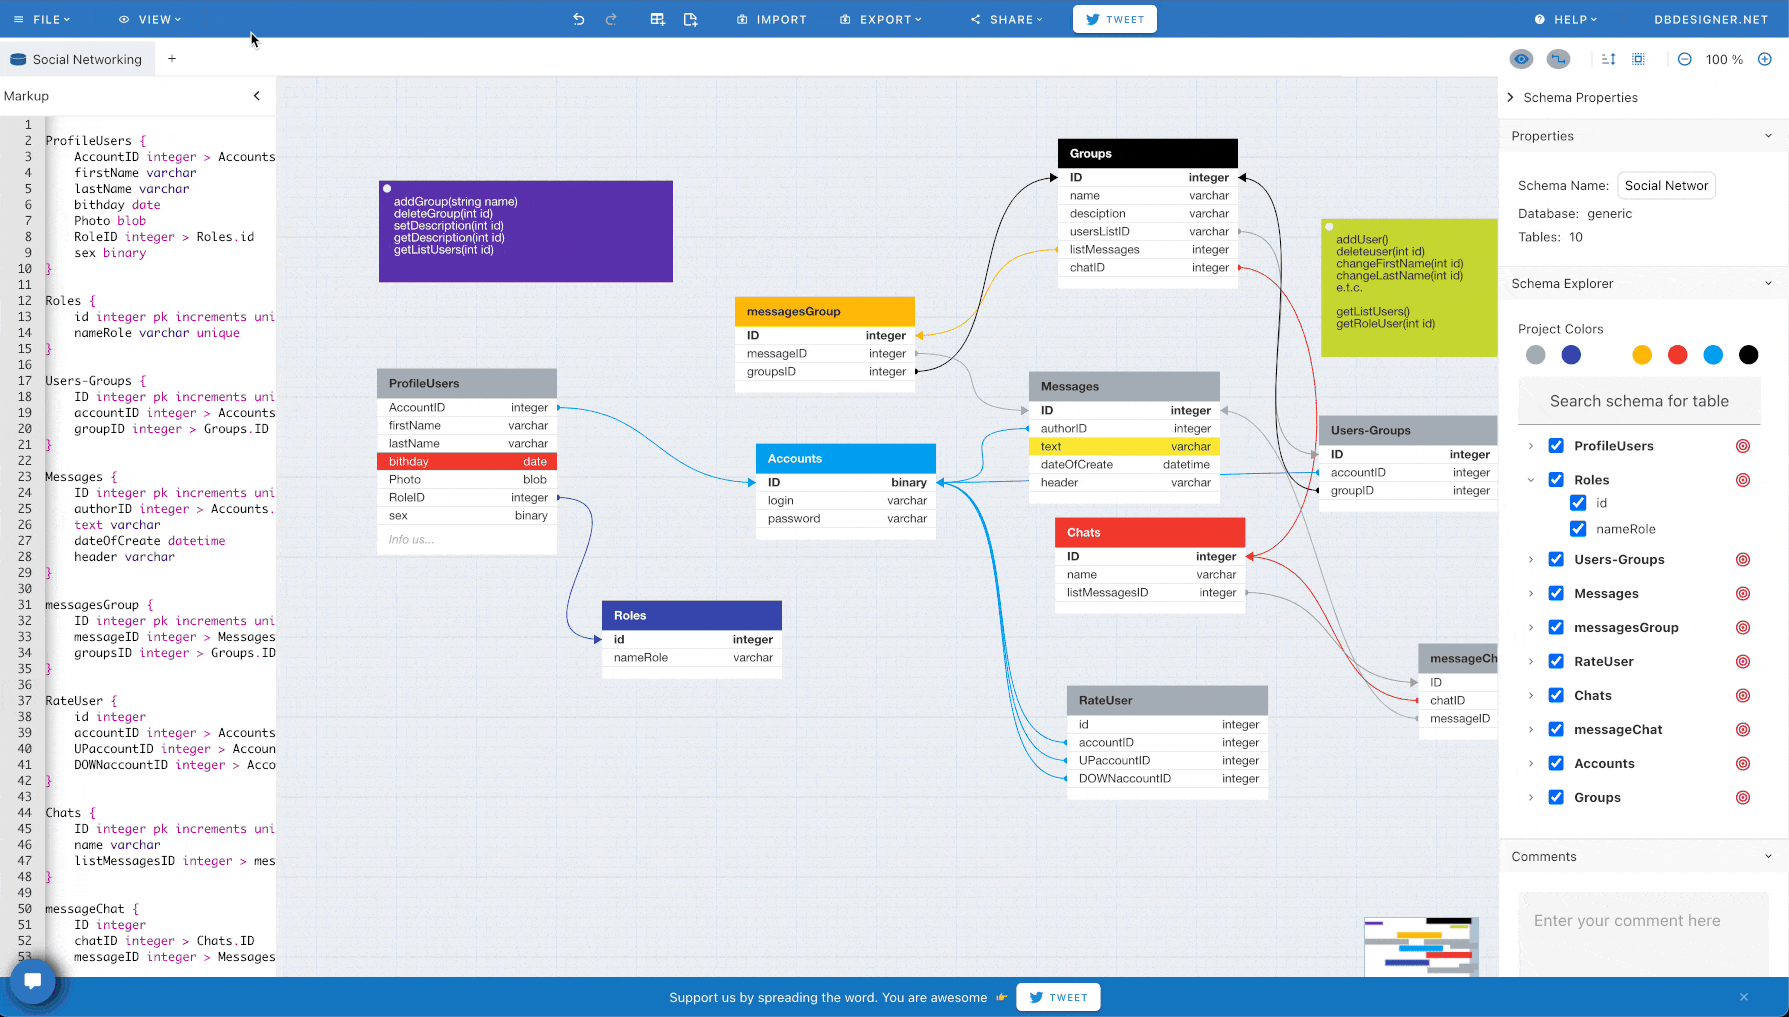
Task: Toggle the eye preview mode button
Action: (1520, 59)
